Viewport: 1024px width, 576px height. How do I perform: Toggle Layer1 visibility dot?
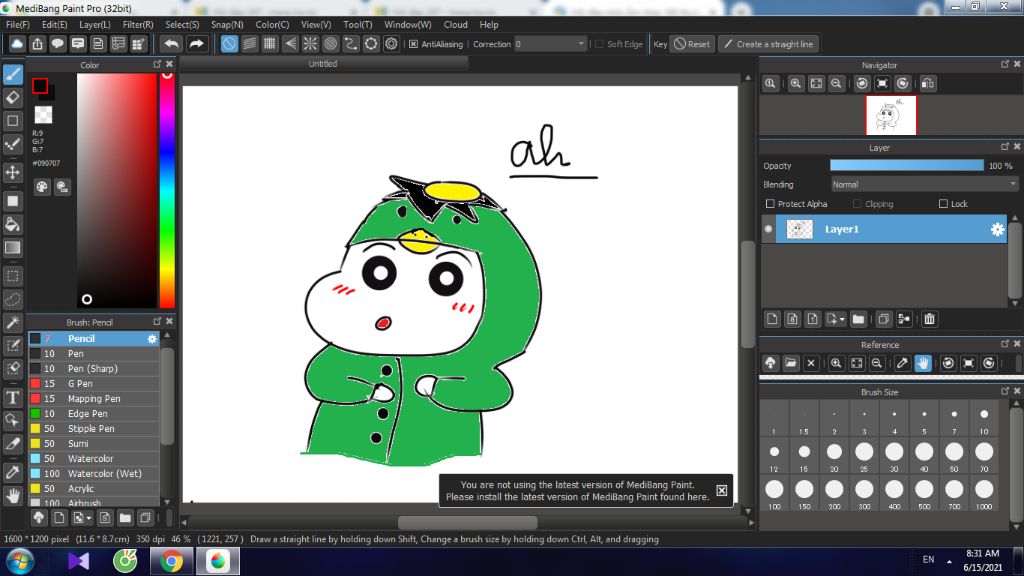769,229
